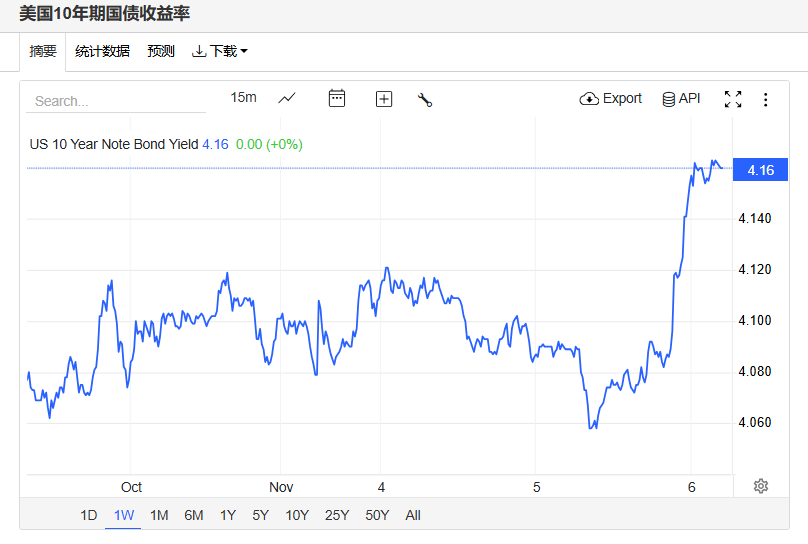Click the 6 x-axis date label
The width and height of the screenshot is (808, 544).
692,487
